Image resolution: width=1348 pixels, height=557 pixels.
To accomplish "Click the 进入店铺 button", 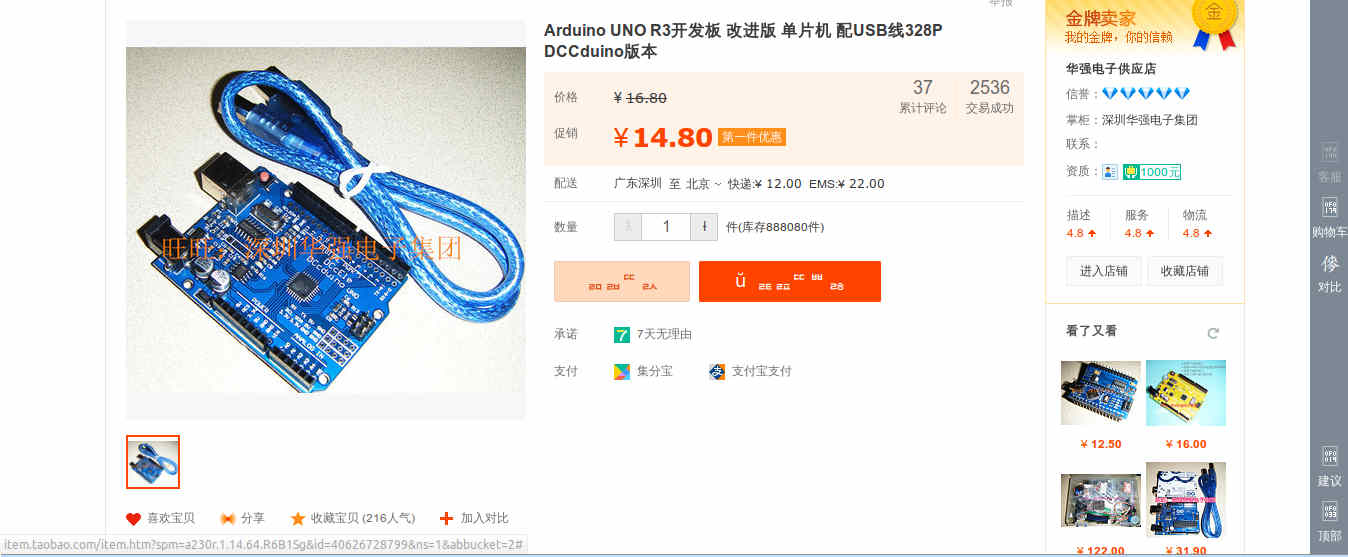I will pyautogui.click(x=1104, y=271).
